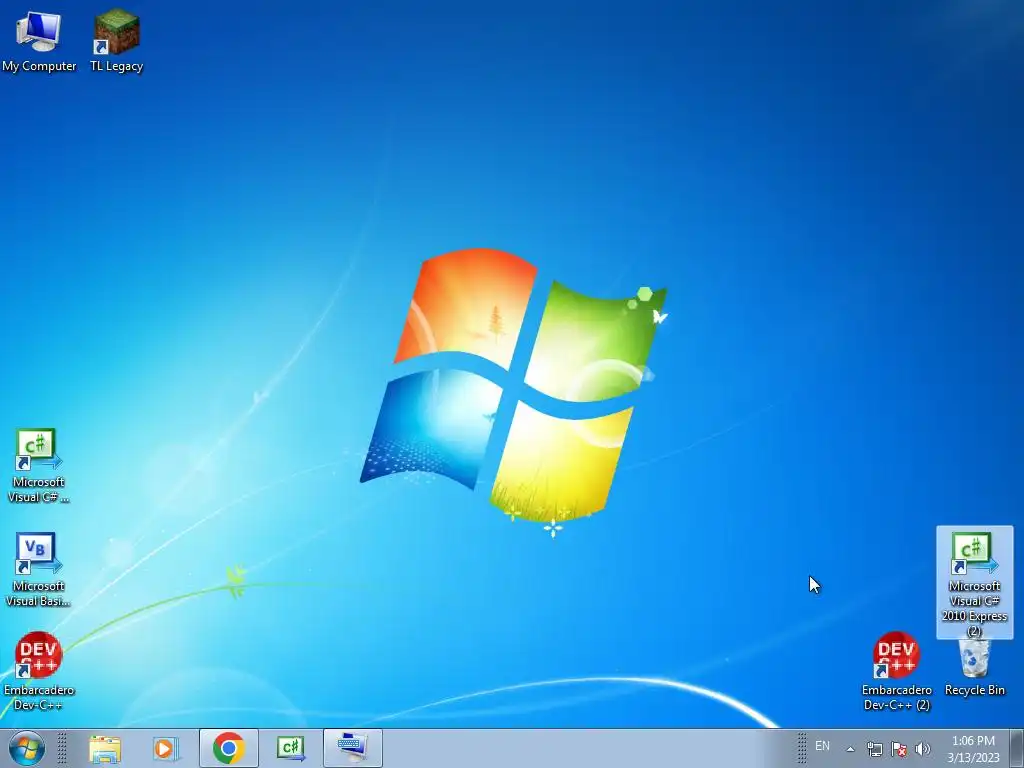Select Embarcadero Dev-C++ shortcut on left side

[x=38, y=671]
